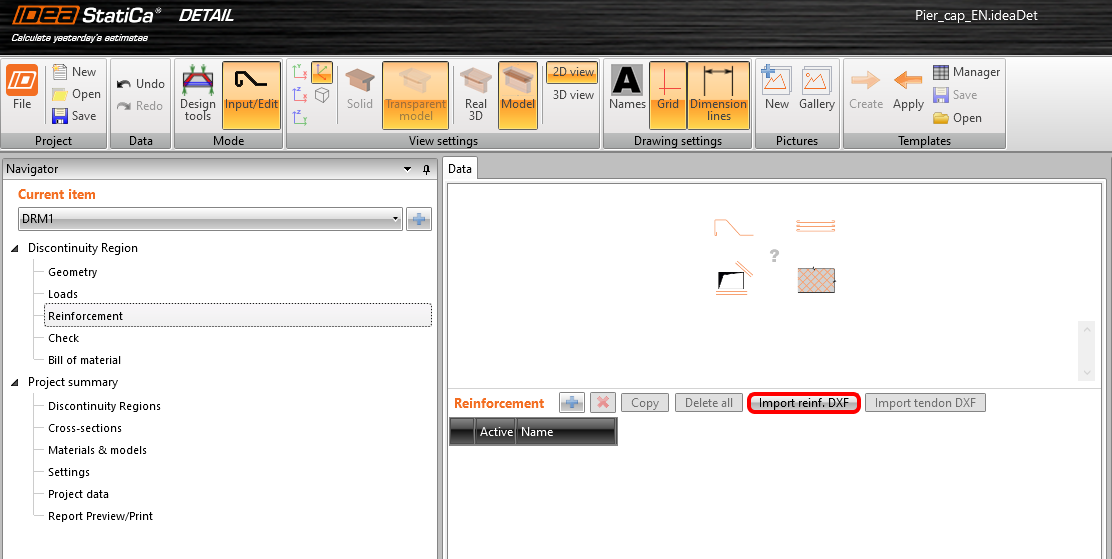
Task: Add longitudinal bars reinforcement icon
Action: point(816,226)
